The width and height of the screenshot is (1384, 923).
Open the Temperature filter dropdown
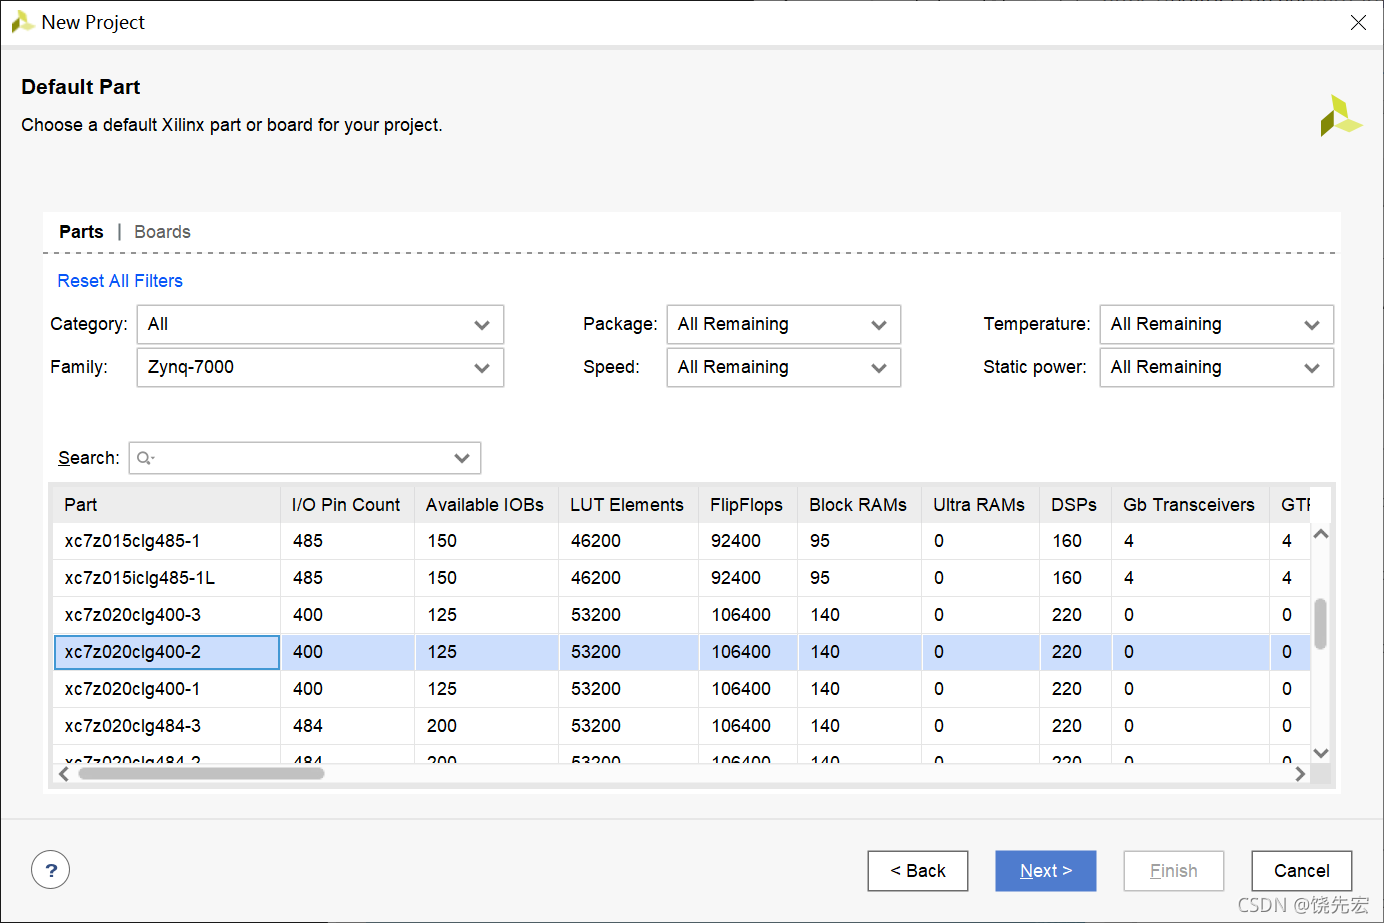tap(1217, 324)
